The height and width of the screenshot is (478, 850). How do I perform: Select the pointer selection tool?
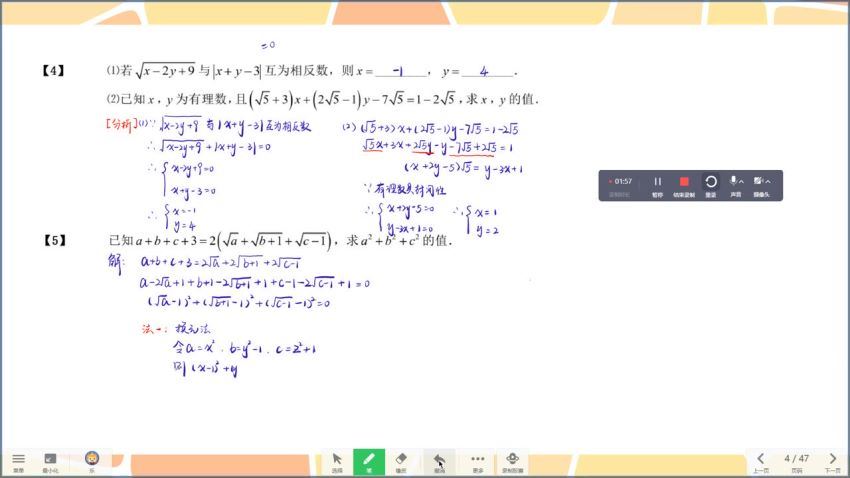[337, 460]
